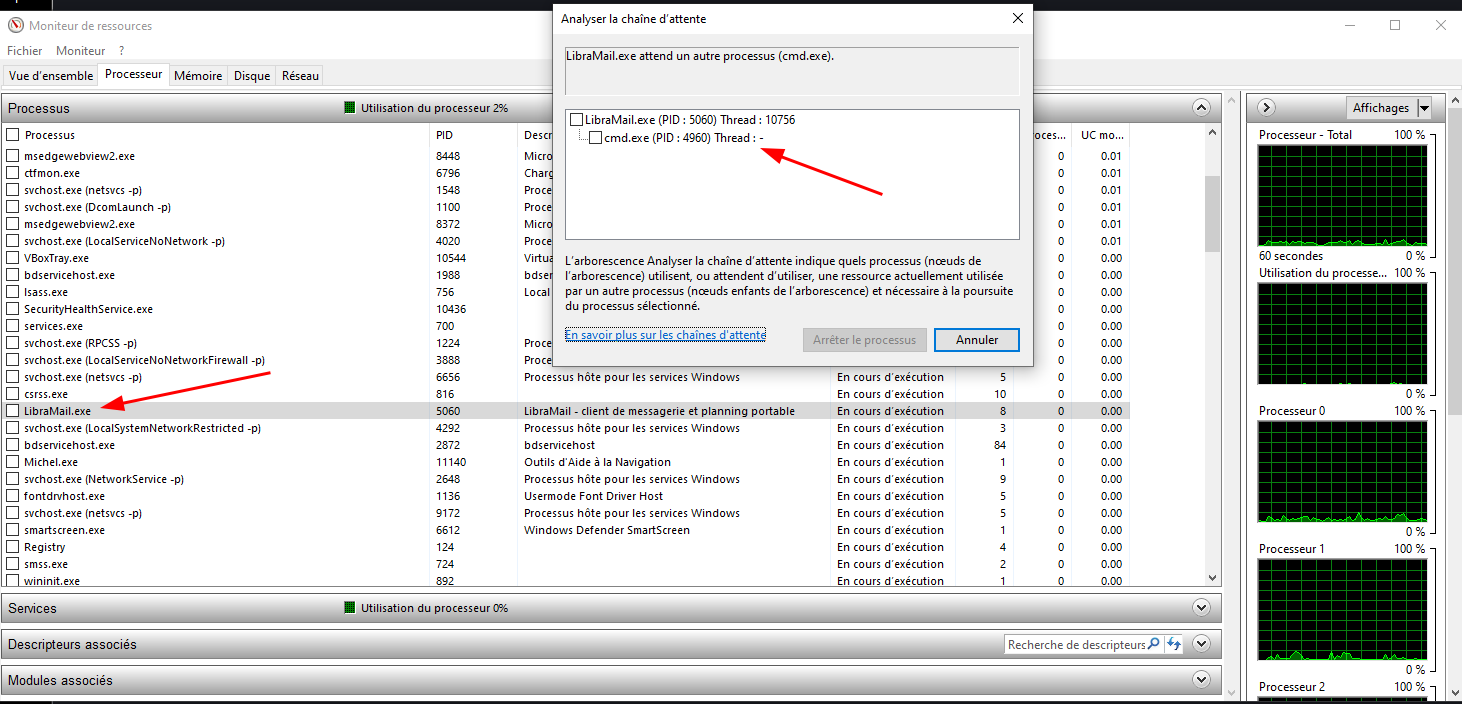1462x704 pixels.
Task: Open the Fichier menu
Action: click(x=25, y=51)
